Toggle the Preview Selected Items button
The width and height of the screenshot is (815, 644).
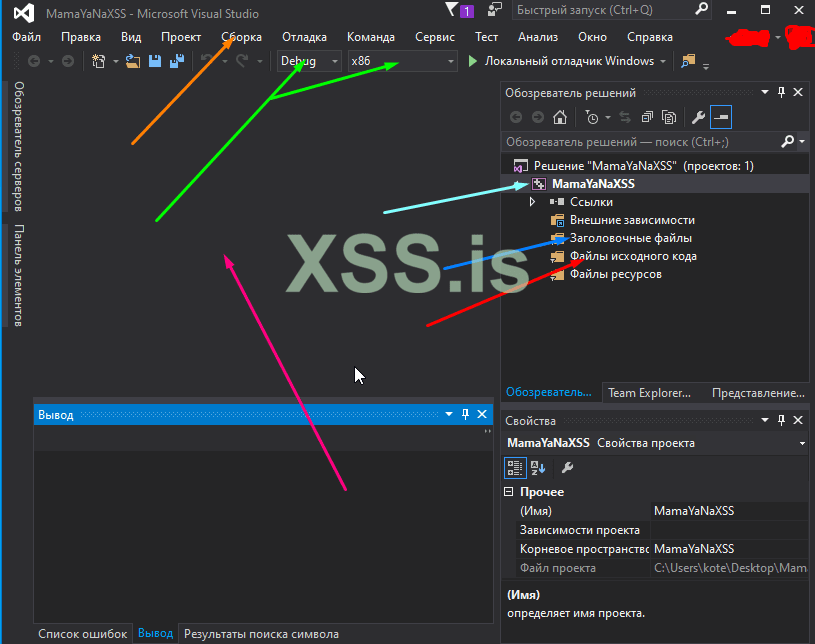point(721,117)
